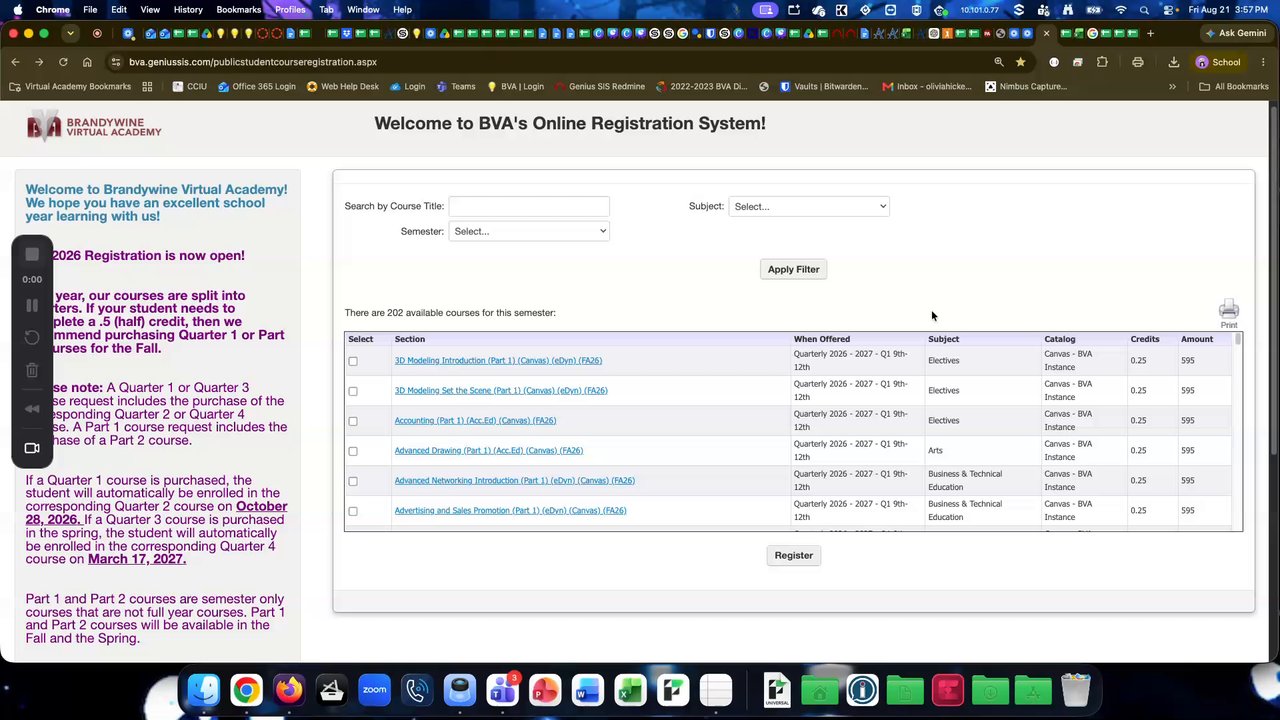Open Microsoft Excel from the dock
1280x720 pixels.
click(630, 690)
